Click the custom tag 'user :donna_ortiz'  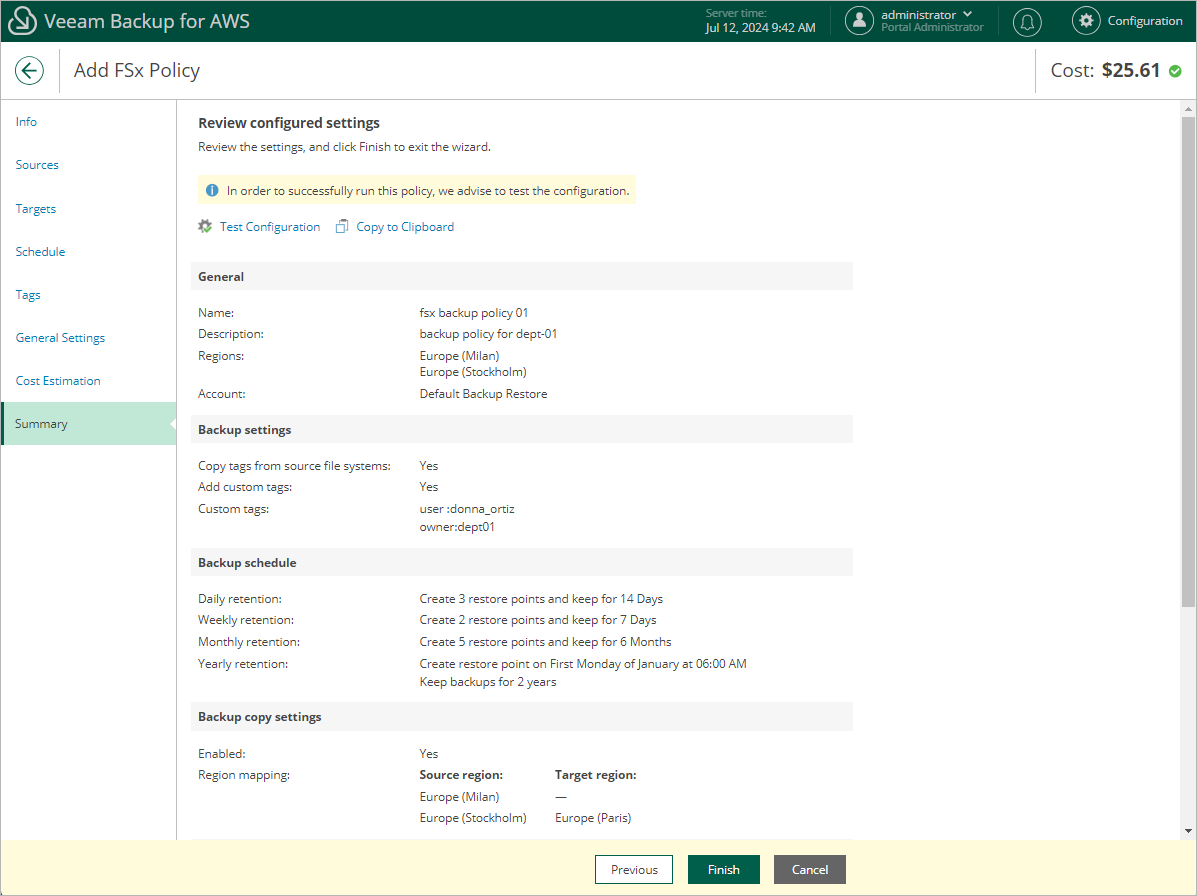[x=466, y=509]
